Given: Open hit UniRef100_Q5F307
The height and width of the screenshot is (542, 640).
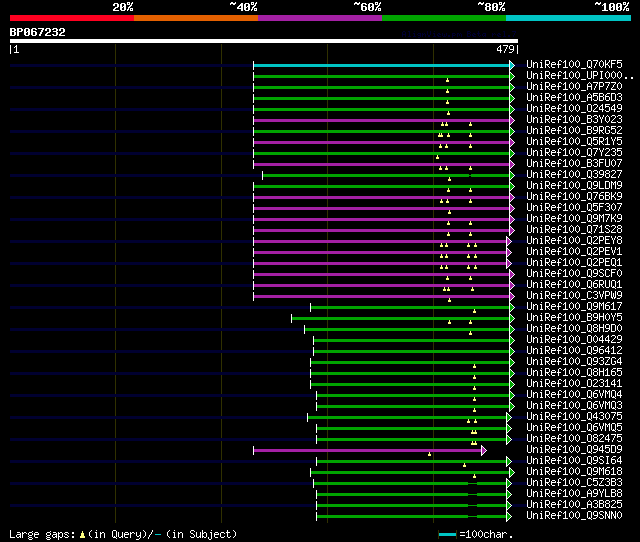Looking at the screenshot, I should pyautogui.click(x=574, y=208).
